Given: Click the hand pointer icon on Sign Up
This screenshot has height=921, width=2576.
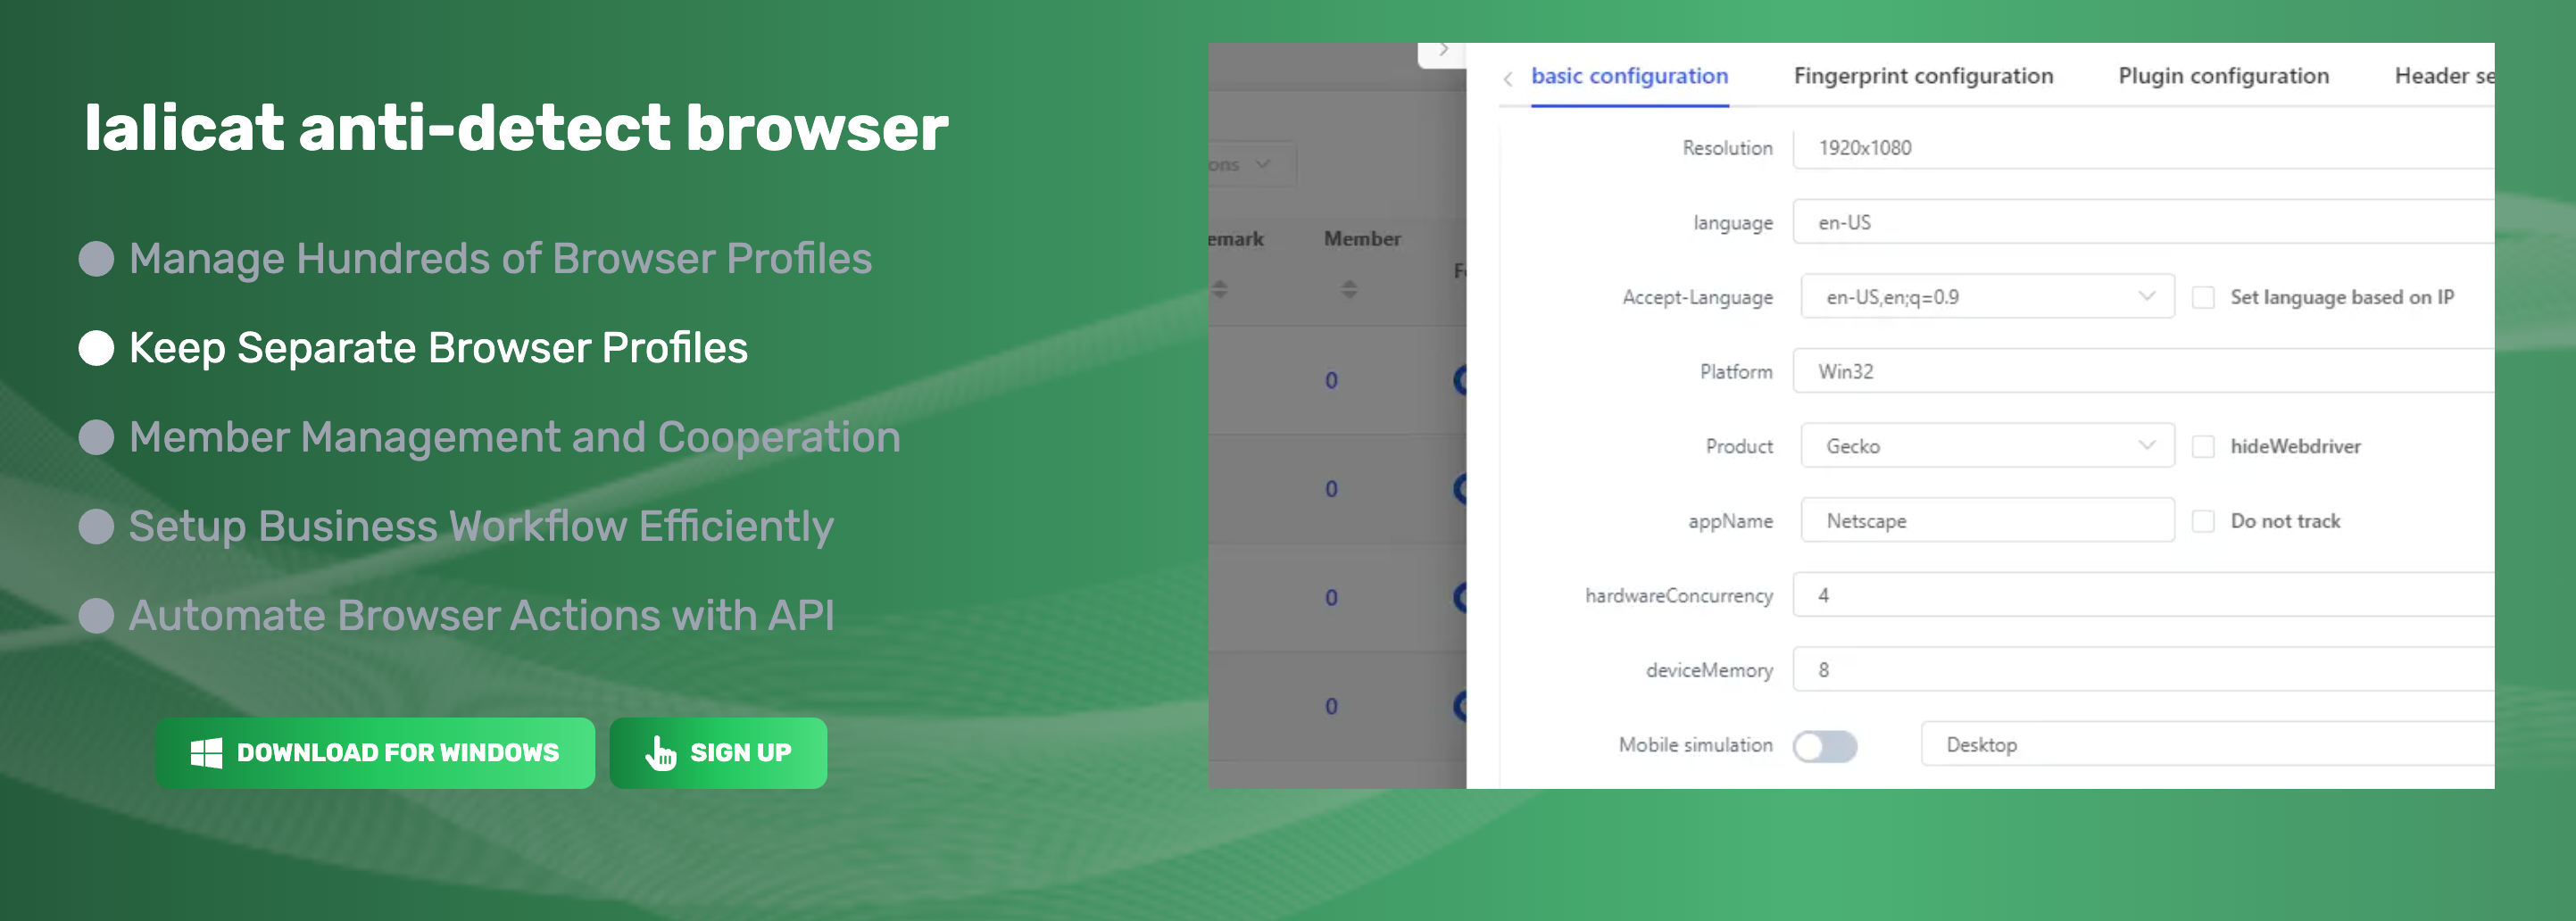Looking at the screenshot, I should 660,753.
